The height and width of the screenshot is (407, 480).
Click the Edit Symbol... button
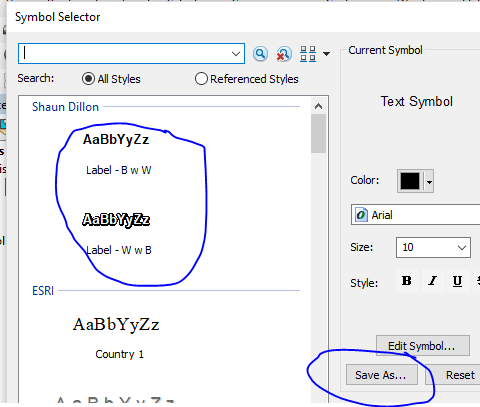[x=423, y=346]
